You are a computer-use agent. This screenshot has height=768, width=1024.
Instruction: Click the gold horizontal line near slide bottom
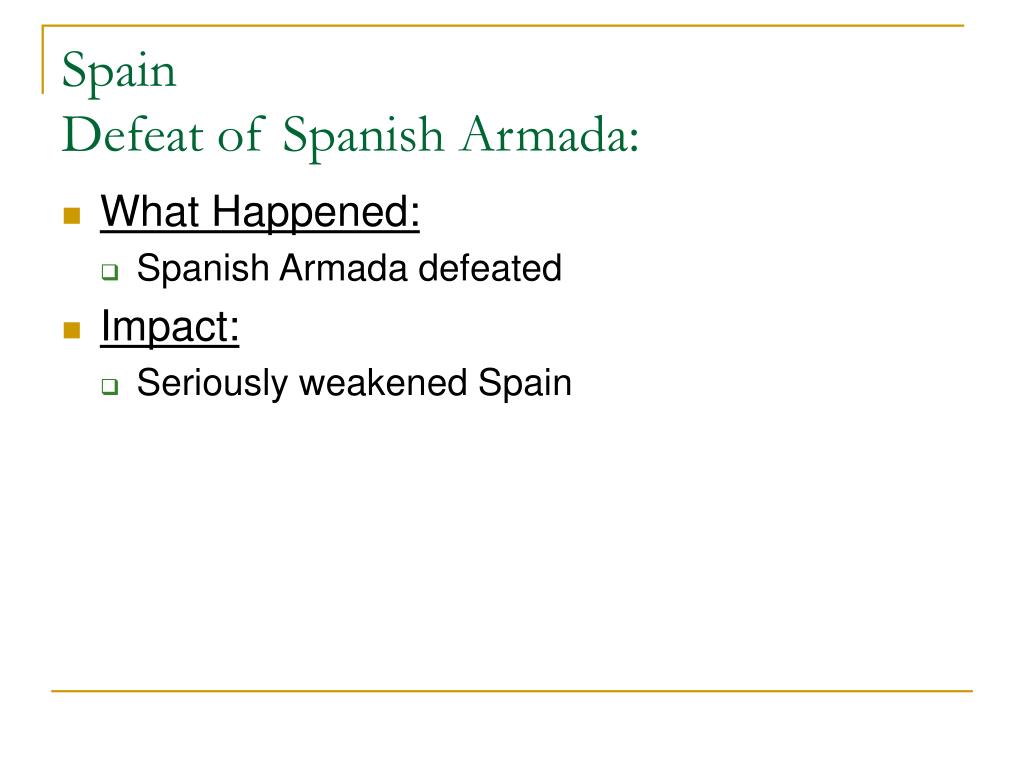512,690
